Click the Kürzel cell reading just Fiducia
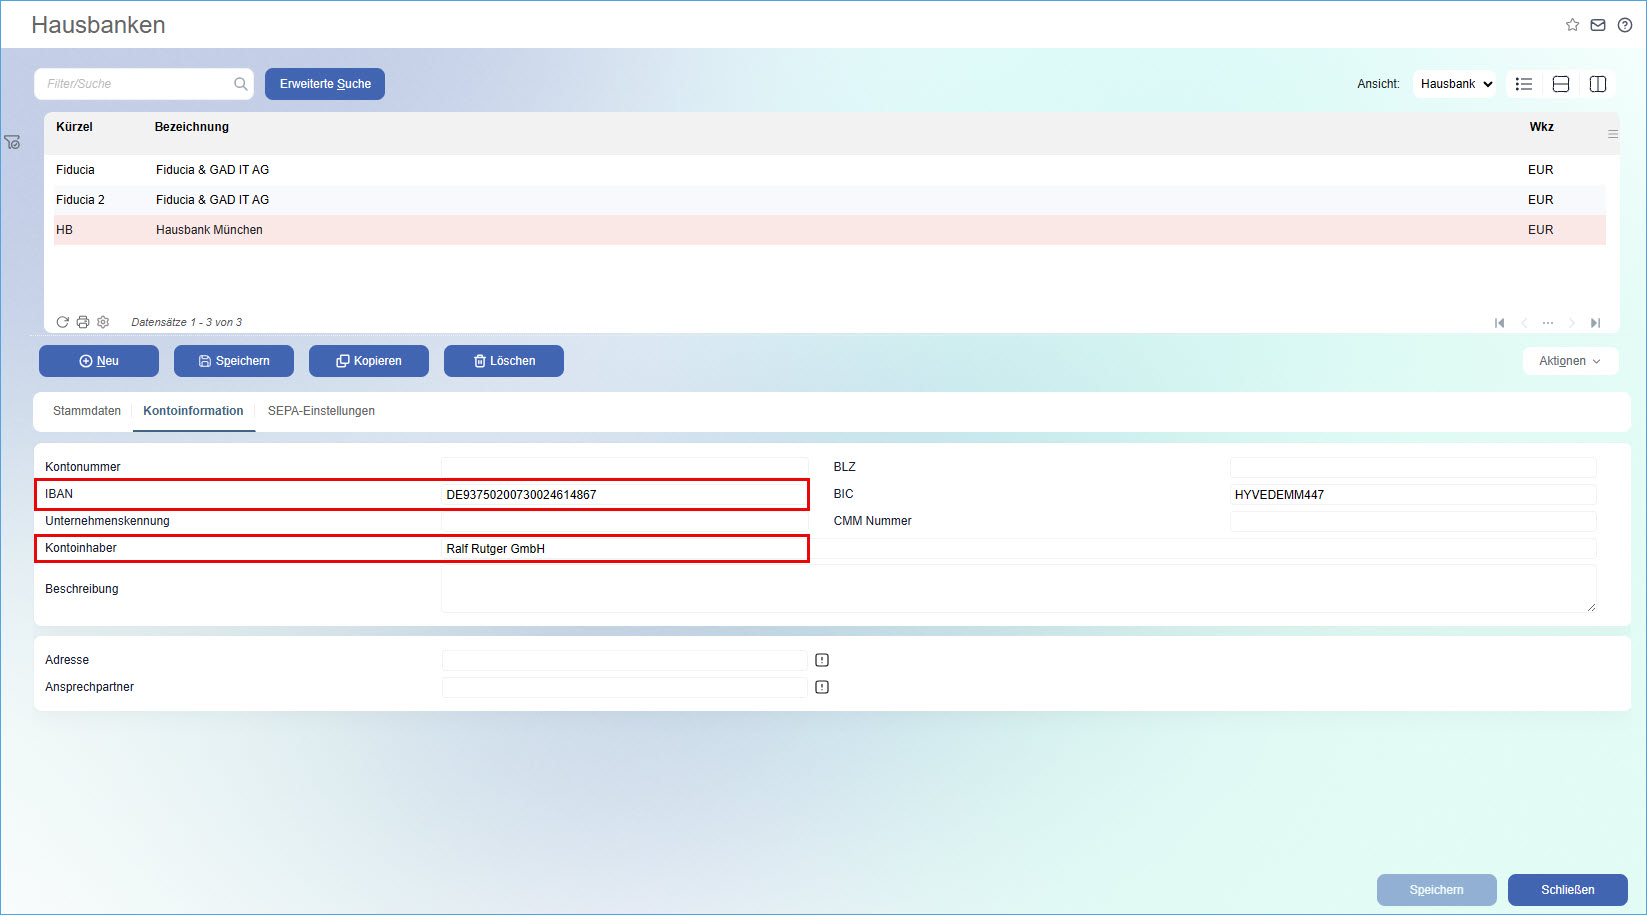Viewport: 1647px width, 915px height. coord(75,170)
